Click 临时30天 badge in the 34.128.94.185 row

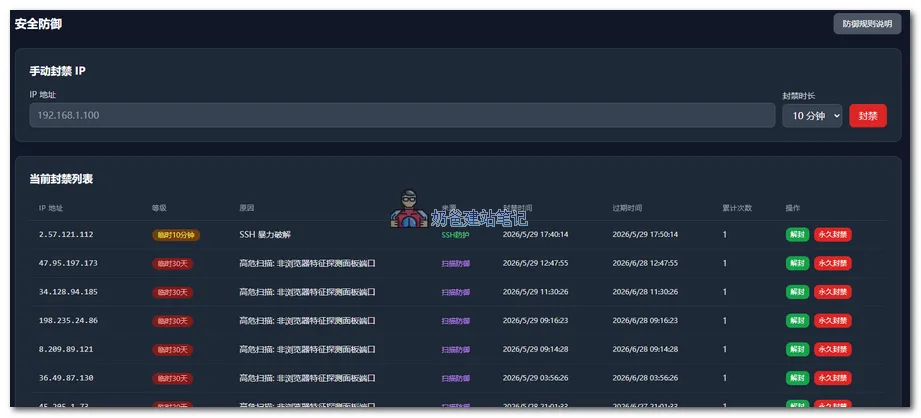coord(173,292)
